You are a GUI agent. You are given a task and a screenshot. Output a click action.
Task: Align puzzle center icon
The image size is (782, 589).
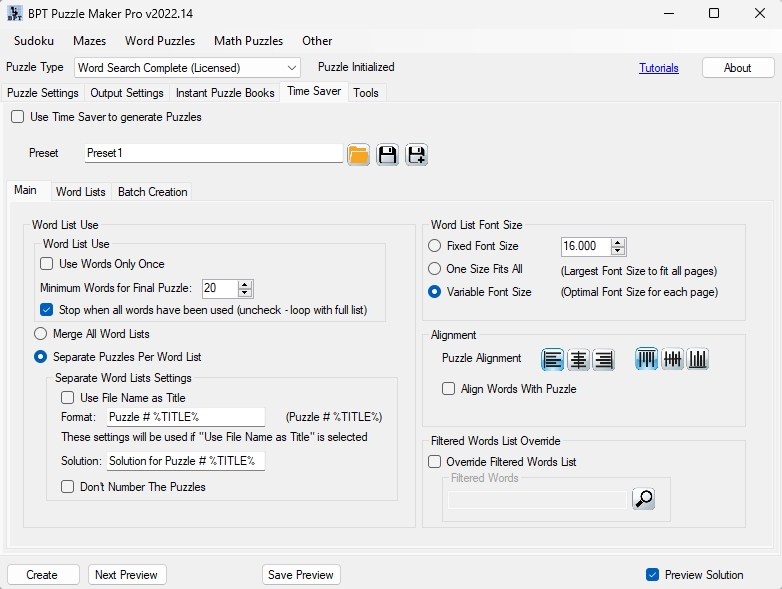pos(579,359)
